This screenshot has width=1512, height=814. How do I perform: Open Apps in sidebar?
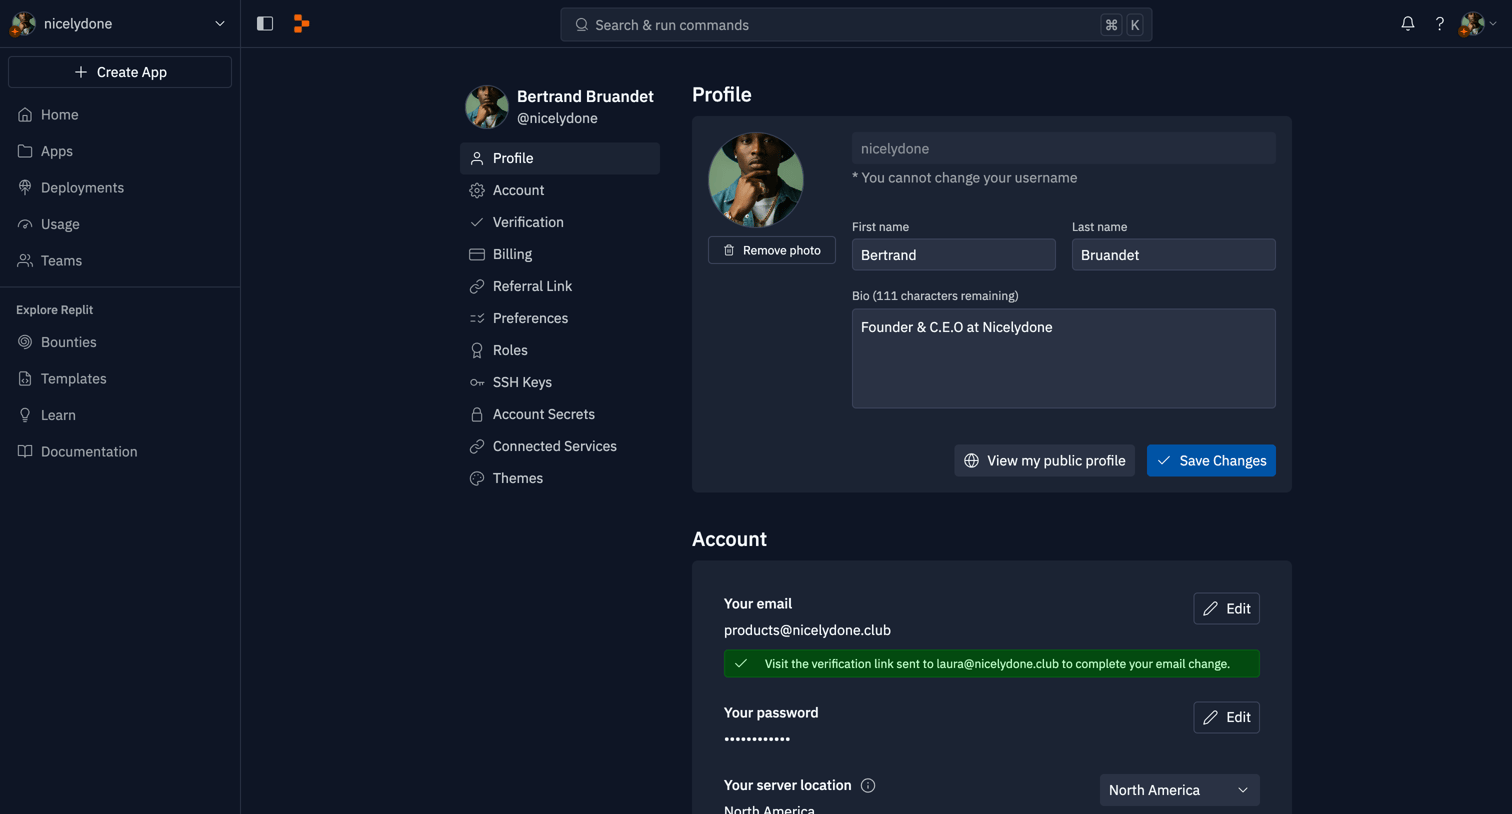(x=120, y=151)
